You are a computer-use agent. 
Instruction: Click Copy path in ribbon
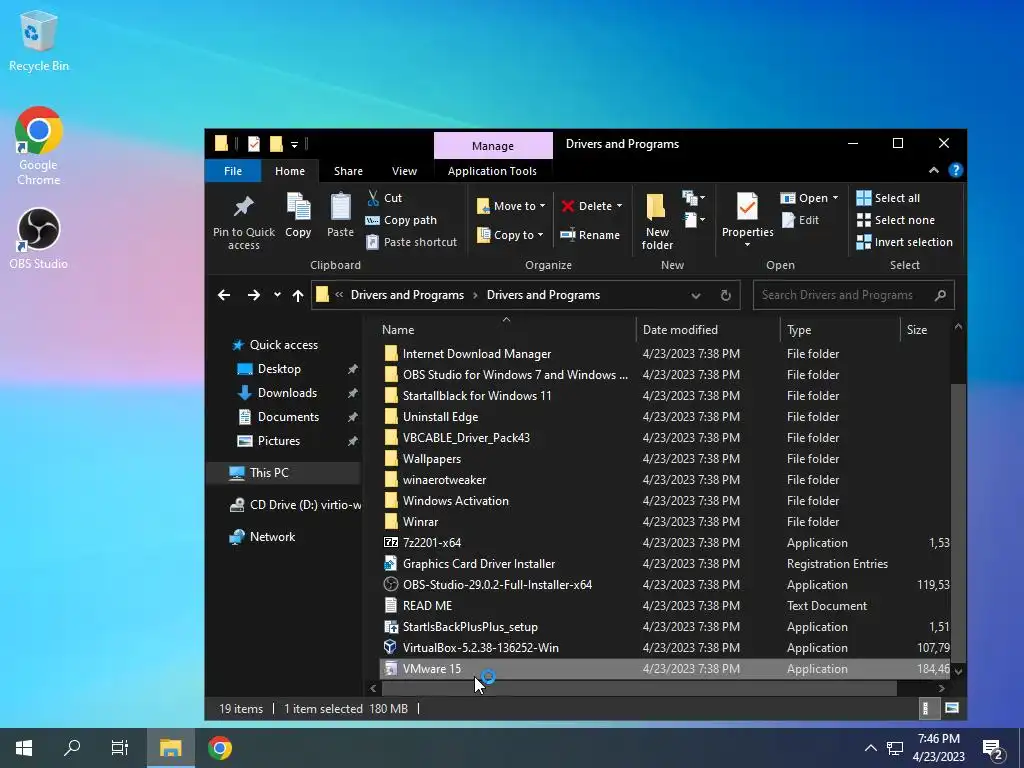(401, 220)
